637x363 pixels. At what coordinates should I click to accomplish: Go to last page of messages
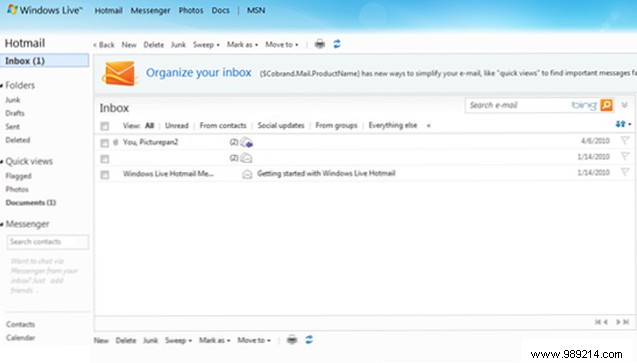point(626,322)
